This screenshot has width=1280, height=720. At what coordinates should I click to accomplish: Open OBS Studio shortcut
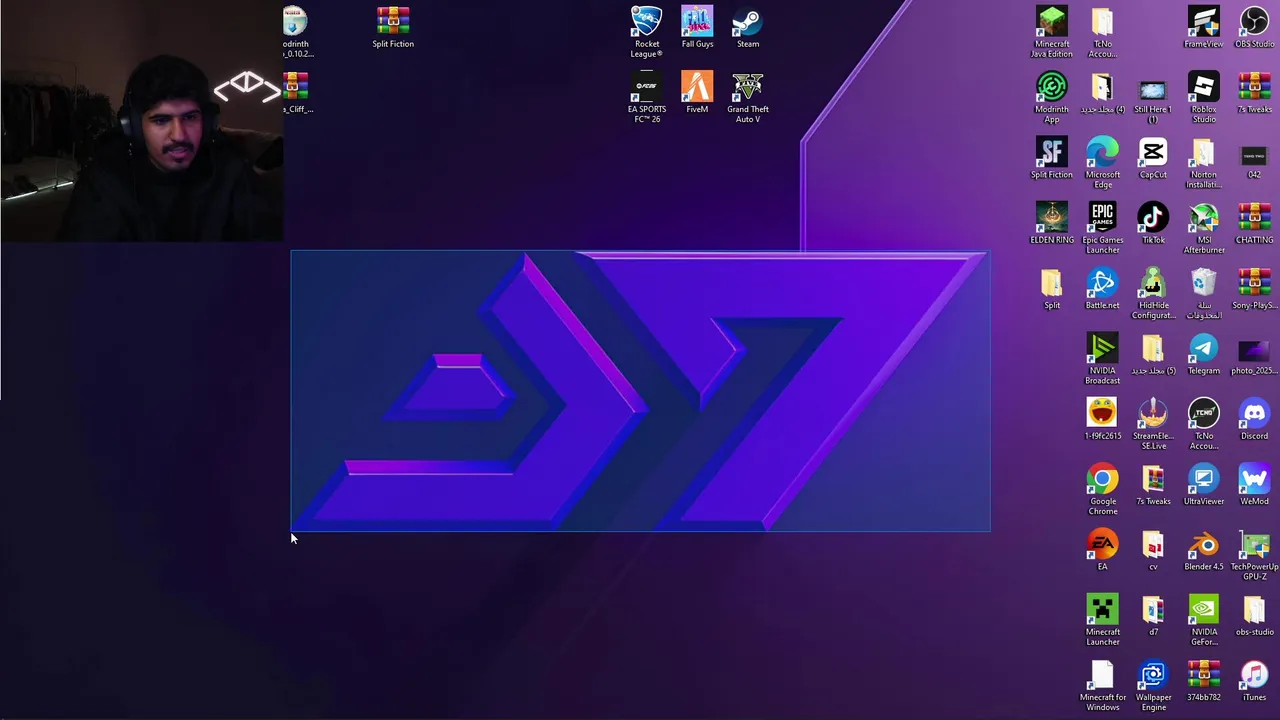(x=1254, y=27)
